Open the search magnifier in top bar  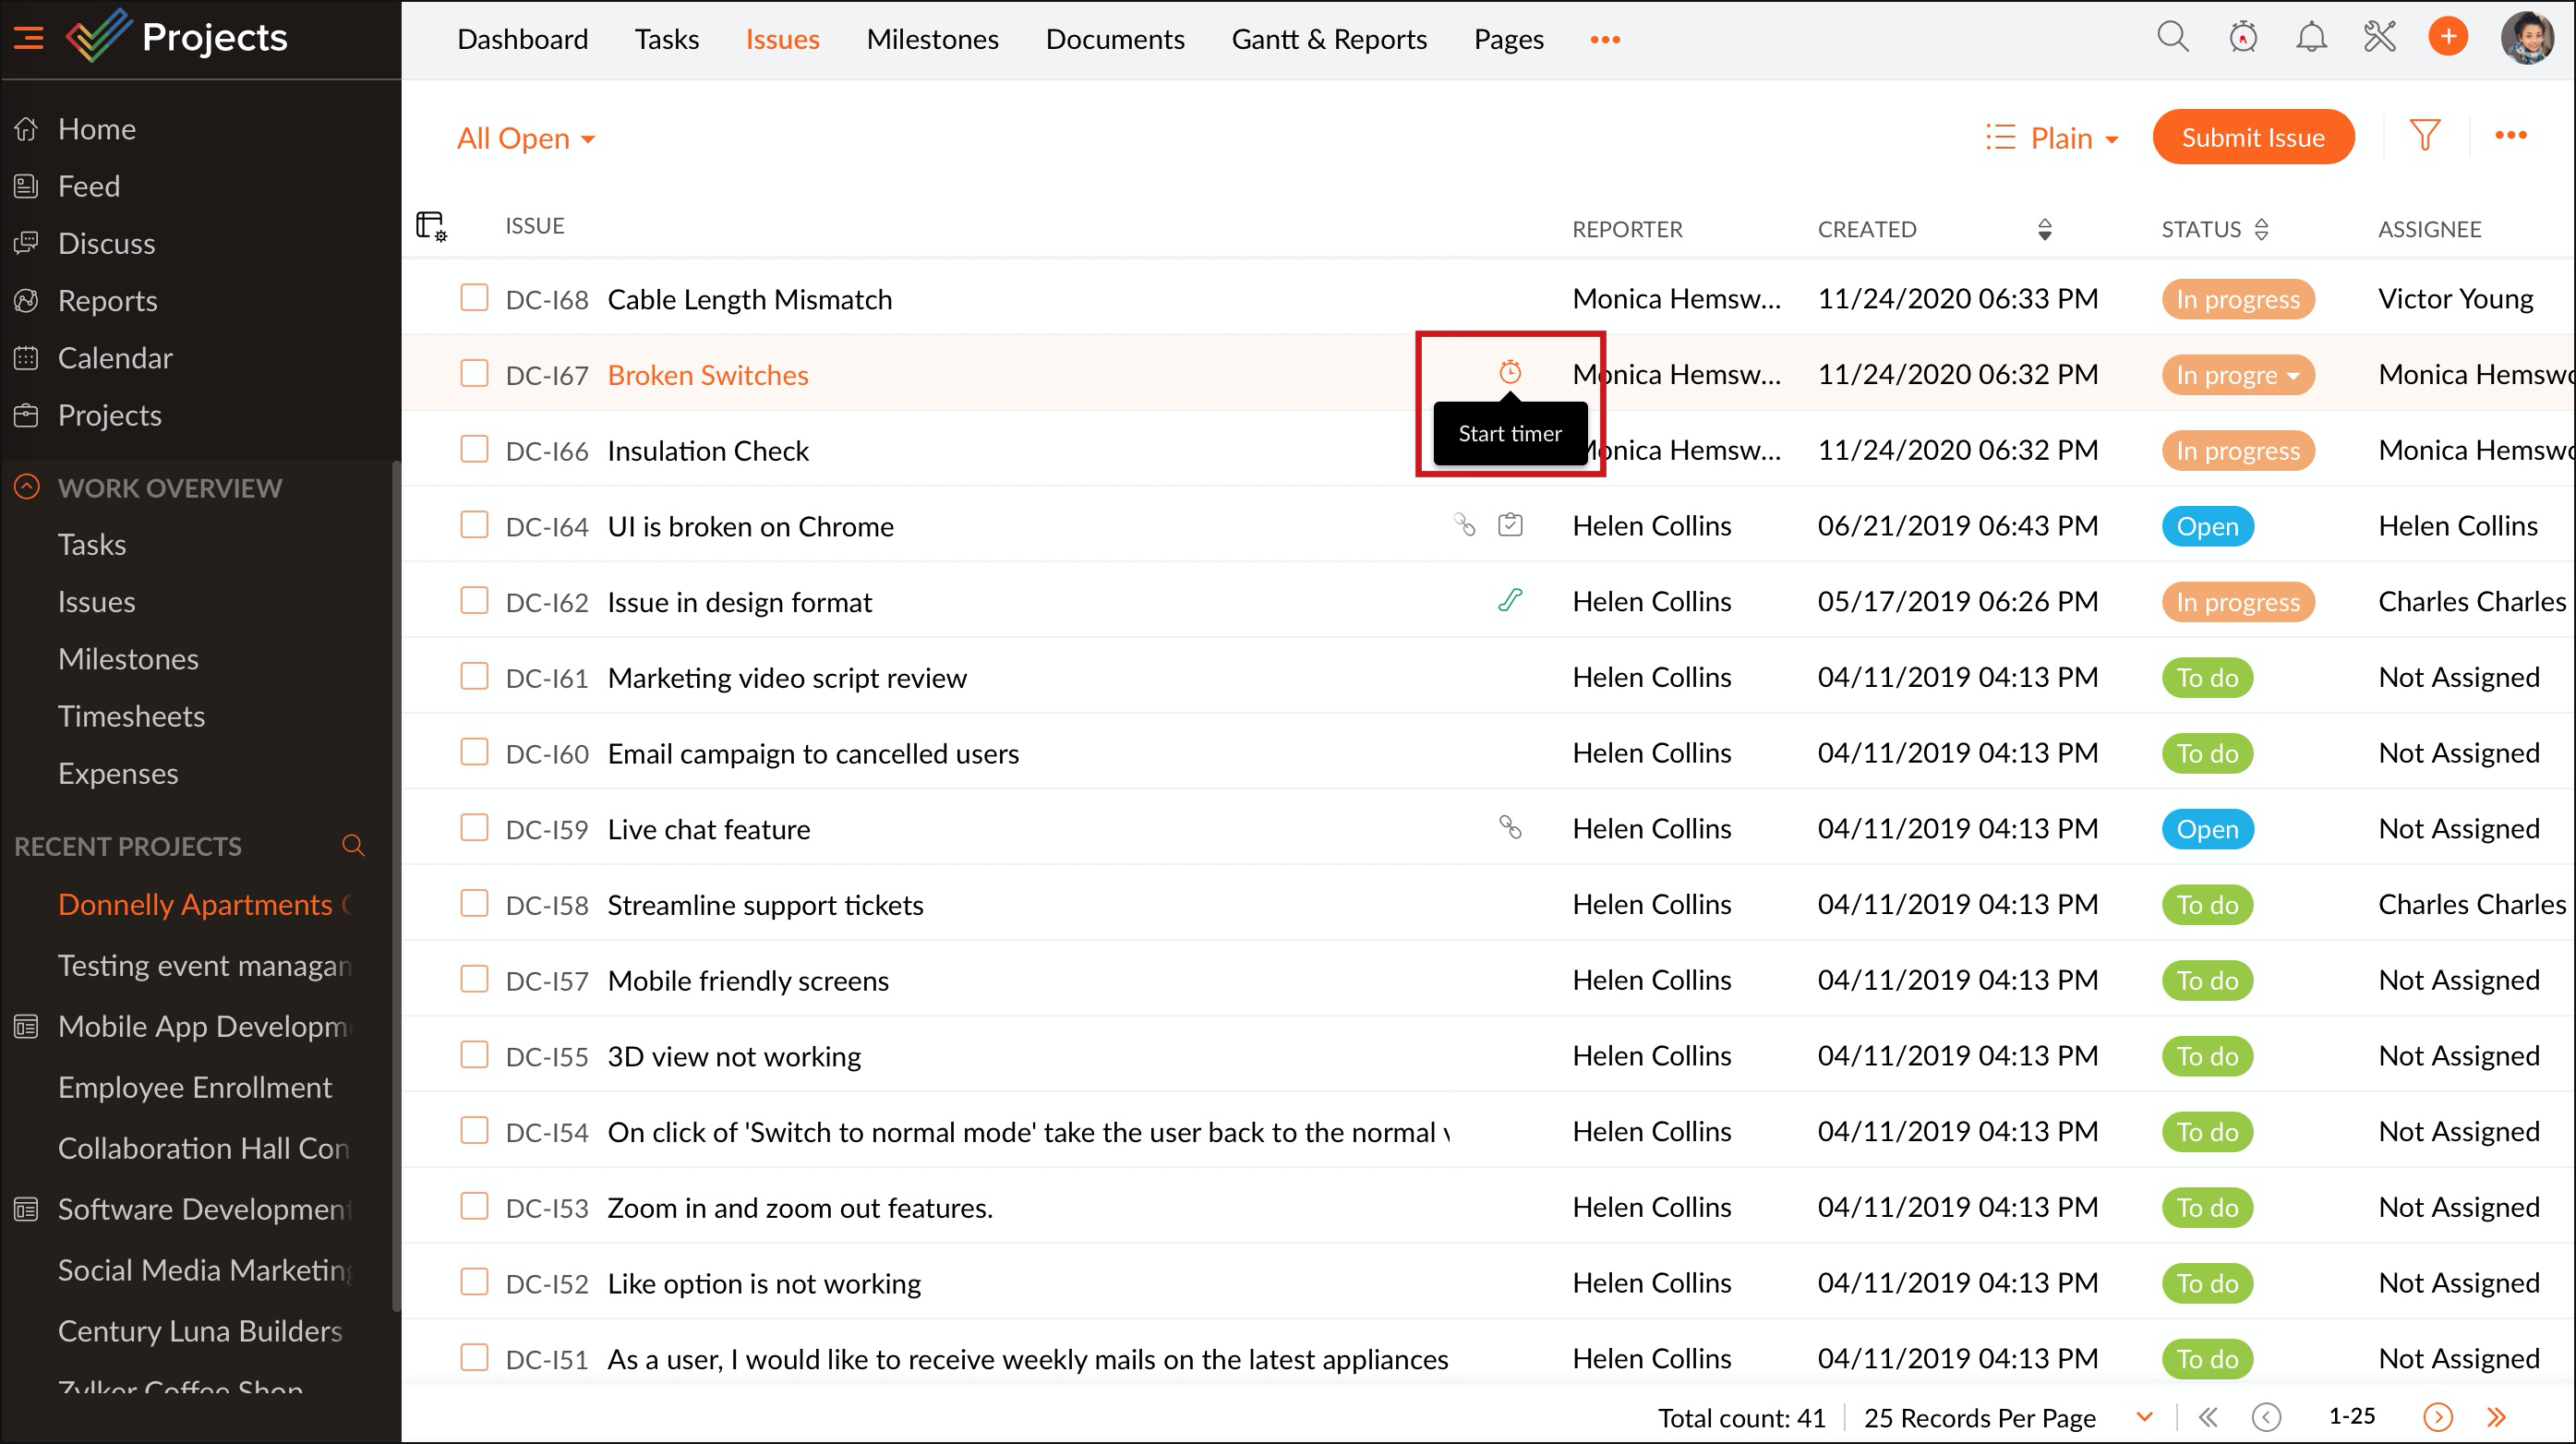(2172, 38)
